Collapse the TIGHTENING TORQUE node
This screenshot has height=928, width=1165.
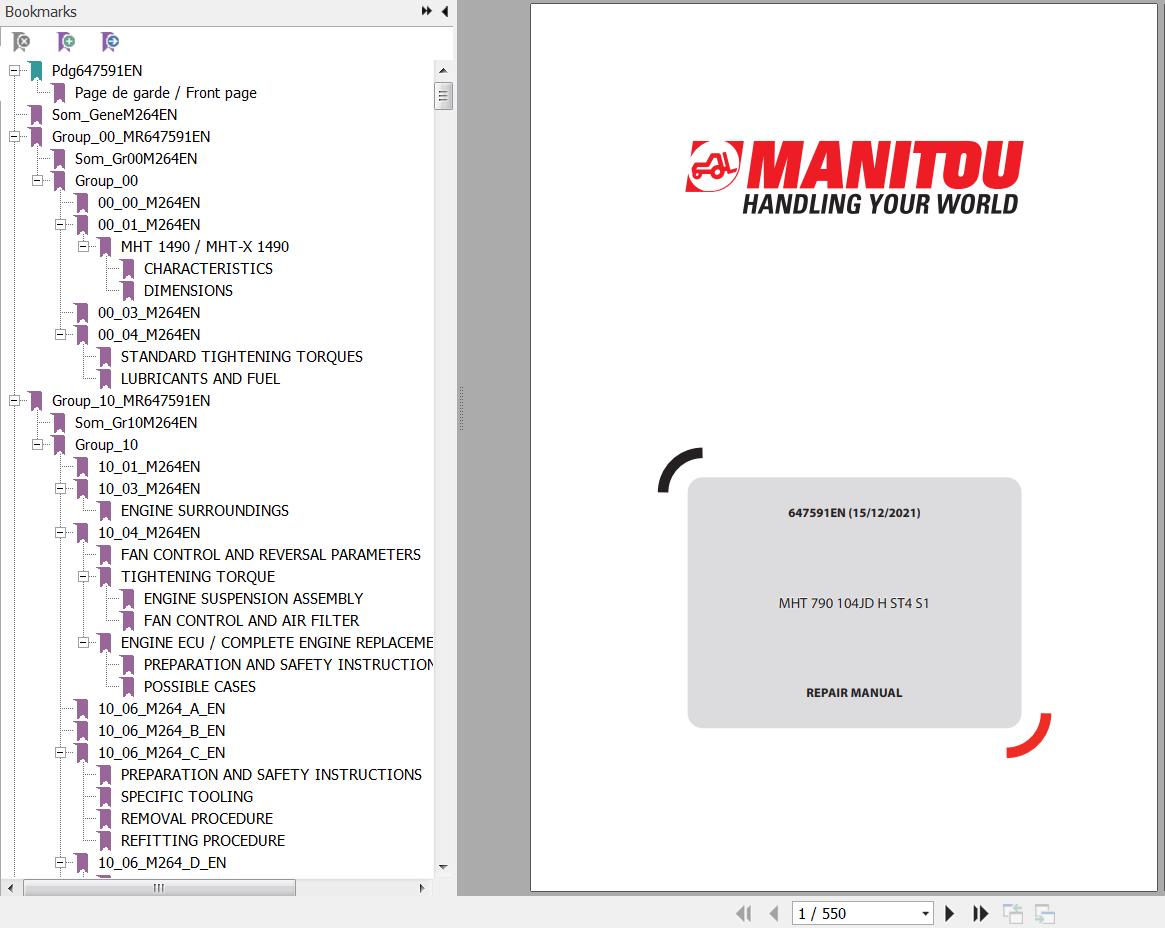(83, 577)
